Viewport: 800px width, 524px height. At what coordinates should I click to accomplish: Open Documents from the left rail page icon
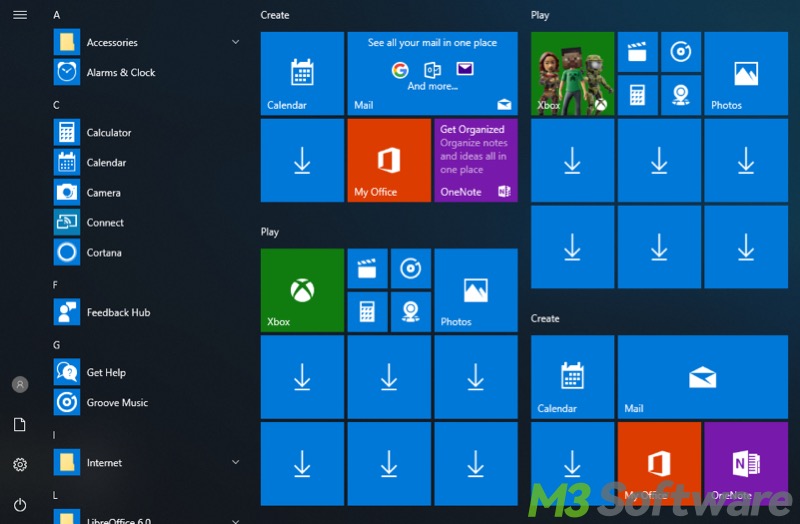[20, 425]
